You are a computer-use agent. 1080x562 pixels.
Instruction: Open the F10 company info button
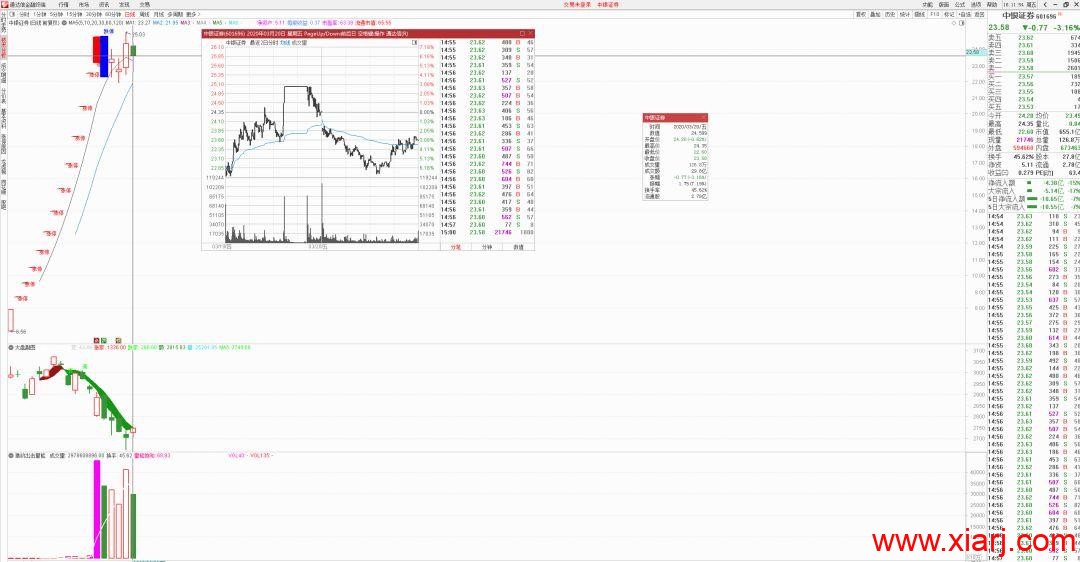coord(935,14)
